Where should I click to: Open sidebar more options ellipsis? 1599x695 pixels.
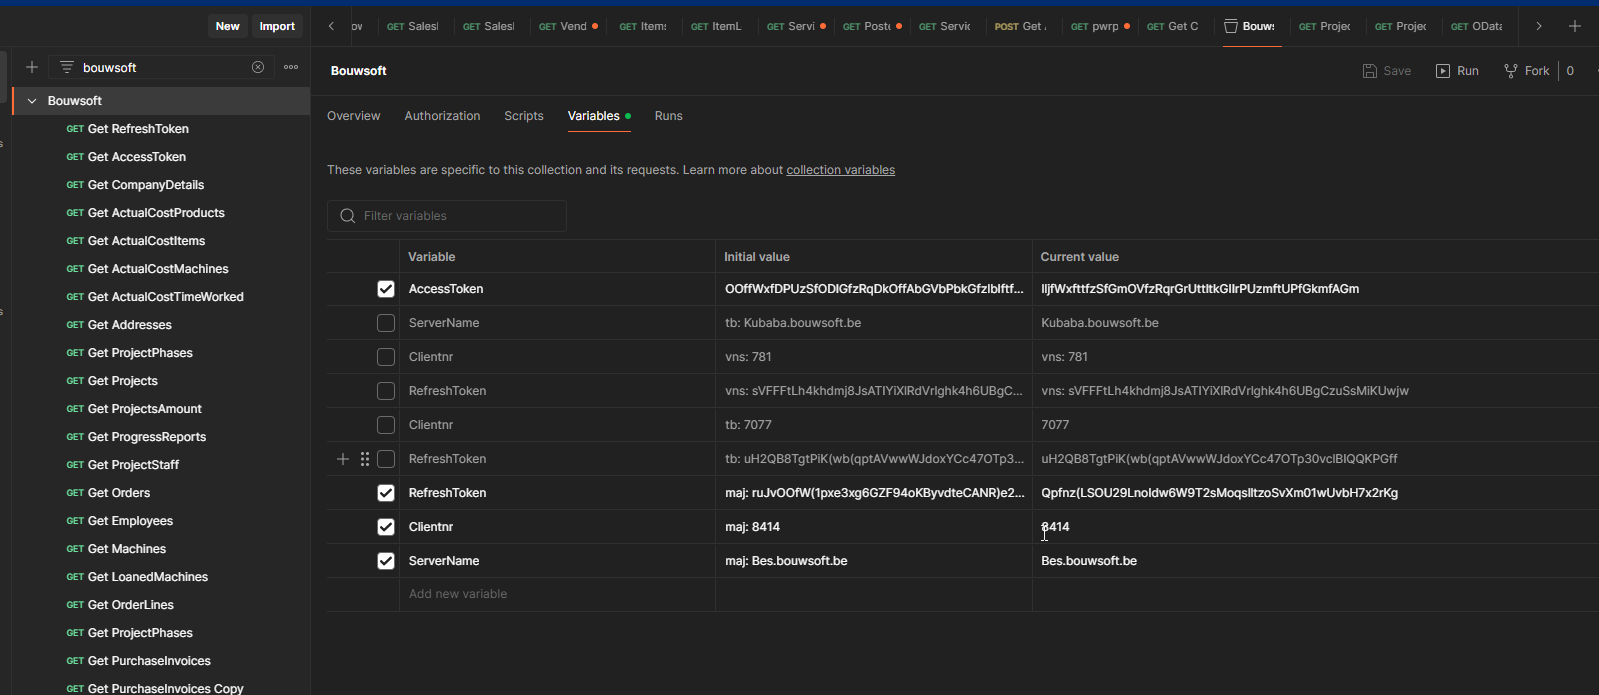click(x=291, y=67)
